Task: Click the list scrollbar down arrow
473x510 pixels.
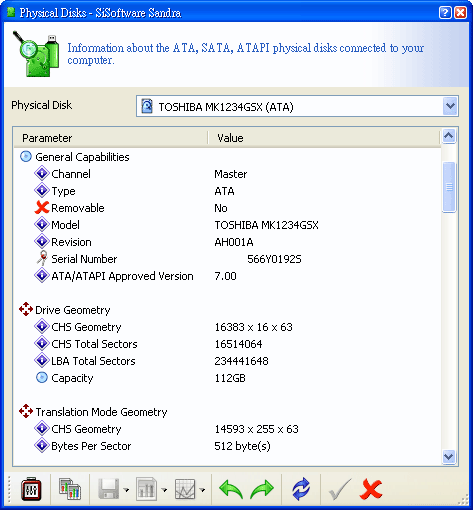Action: click(449, 457)
